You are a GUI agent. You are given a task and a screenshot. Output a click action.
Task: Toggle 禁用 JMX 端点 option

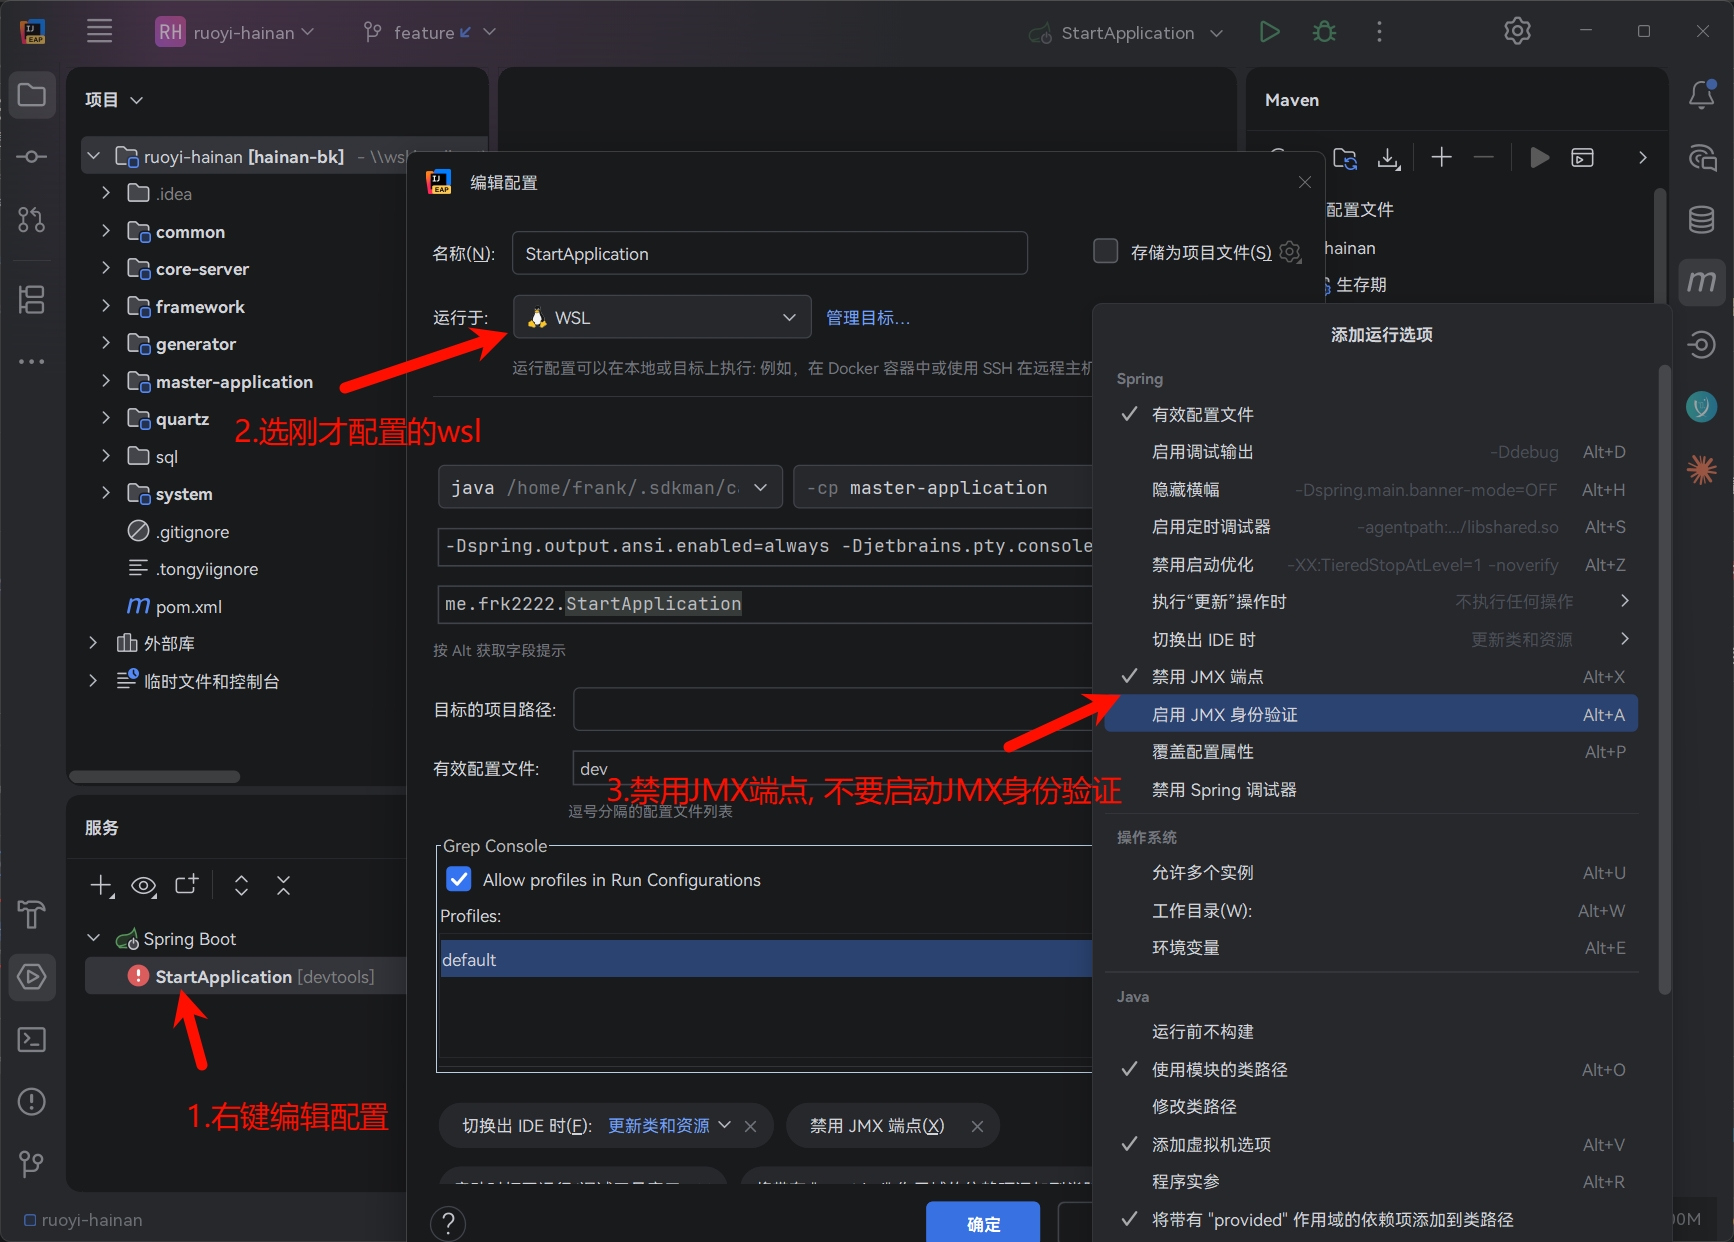1370,677
